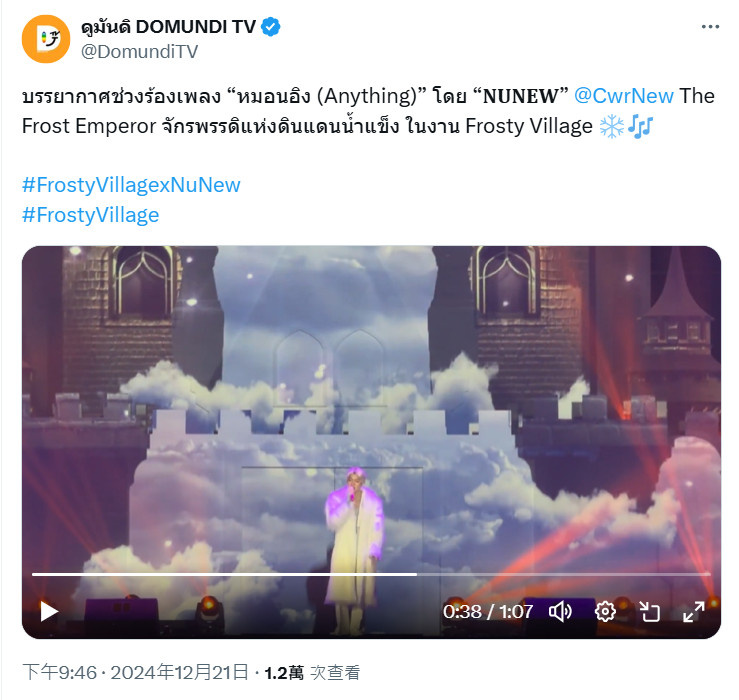The width and height of the screenshot is (739, 700).
Task: Play the tweet video
Action: point(49,611)
